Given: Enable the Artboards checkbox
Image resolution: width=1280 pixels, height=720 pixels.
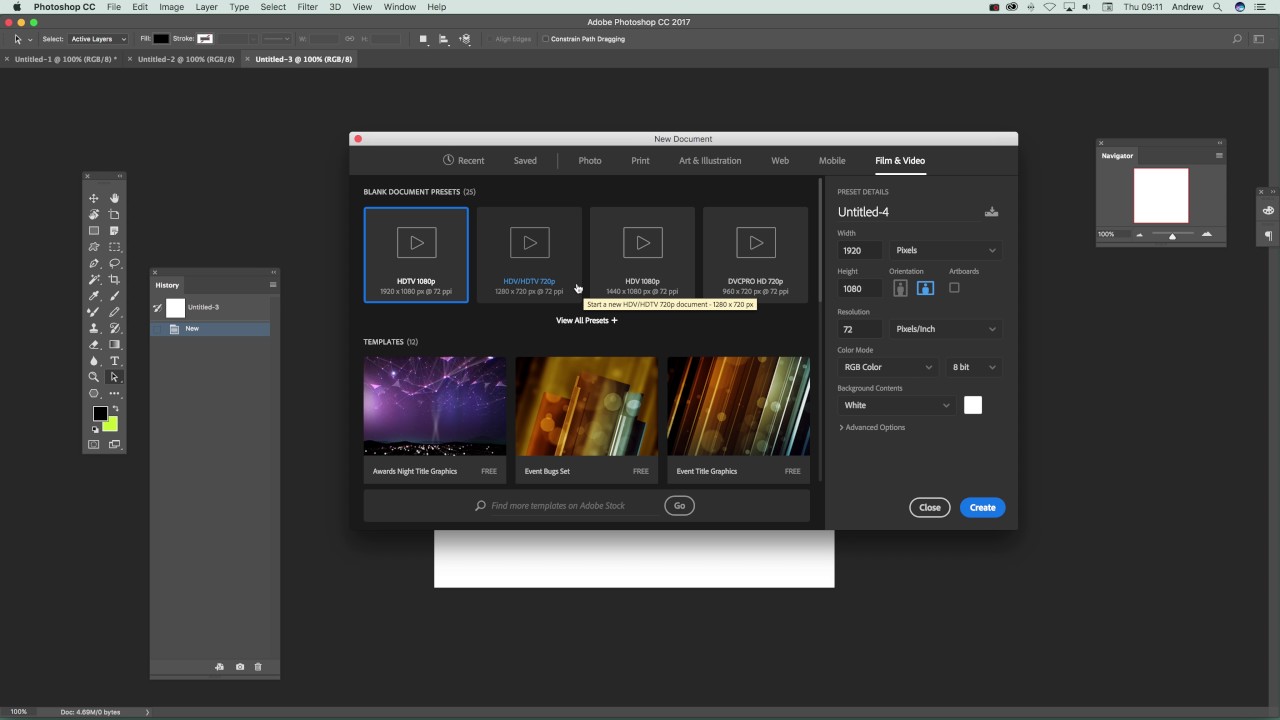Looking at the screenshot, I should 954,288.
